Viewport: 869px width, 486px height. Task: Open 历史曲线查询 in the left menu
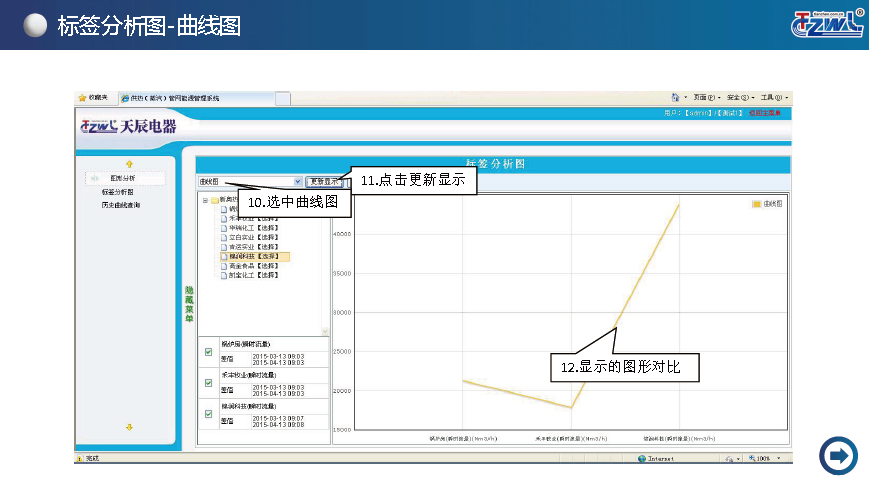121,205
